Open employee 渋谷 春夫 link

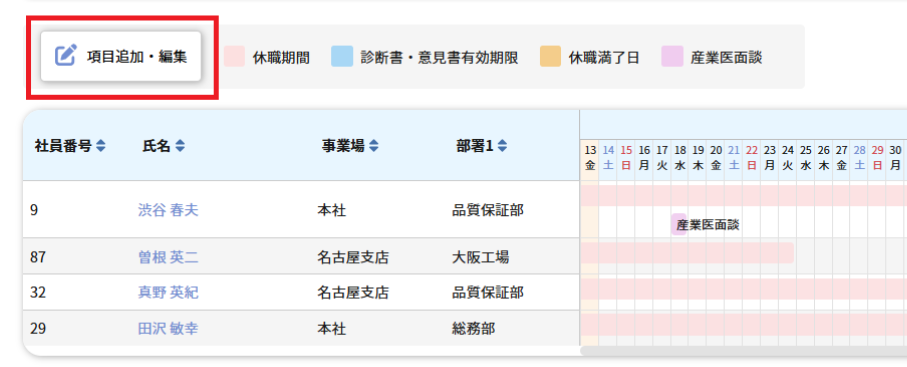pos(168,210)
